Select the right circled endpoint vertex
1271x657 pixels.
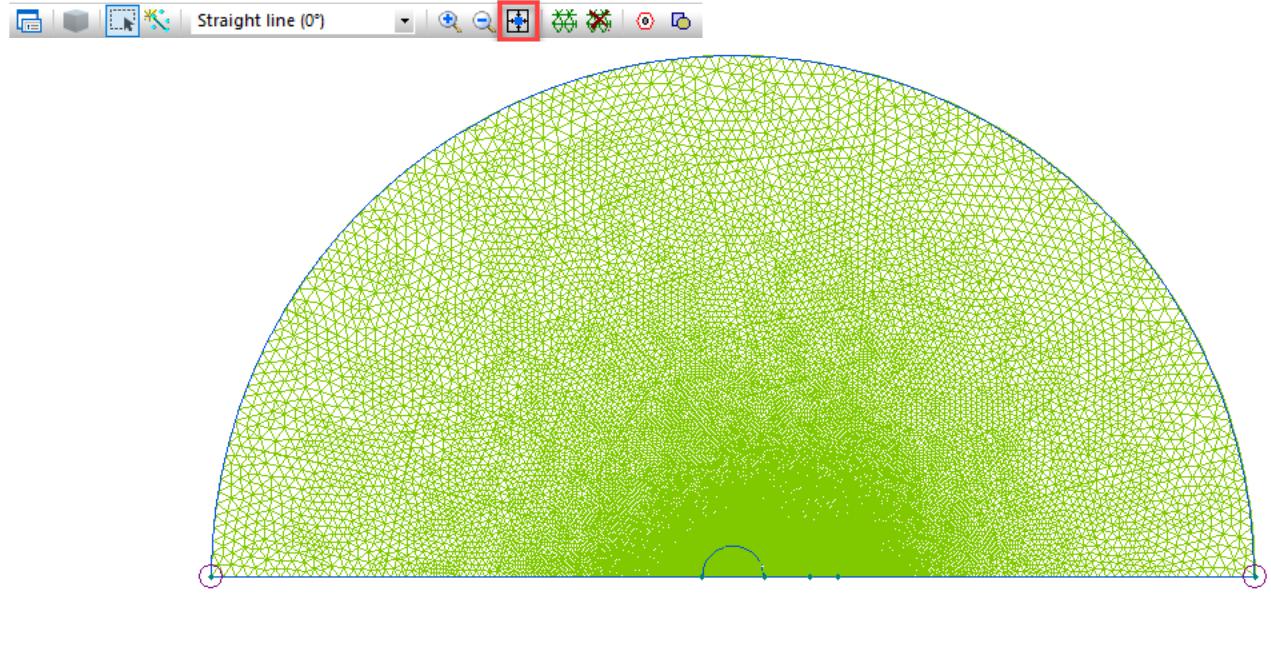[x=1255, y=576]
